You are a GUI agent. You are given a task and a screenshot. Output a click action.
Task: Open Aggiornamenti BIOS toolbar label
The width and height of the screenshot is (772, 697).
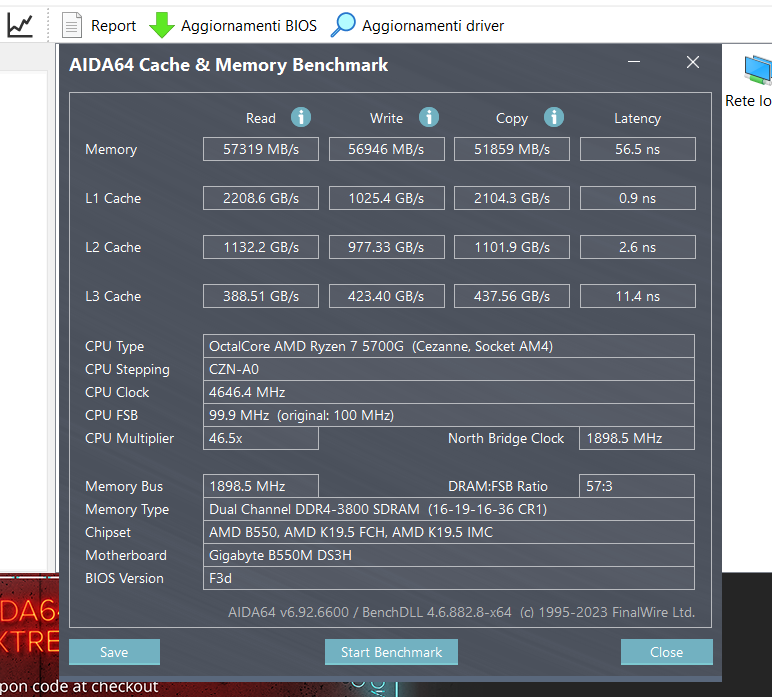pos(249,26)
